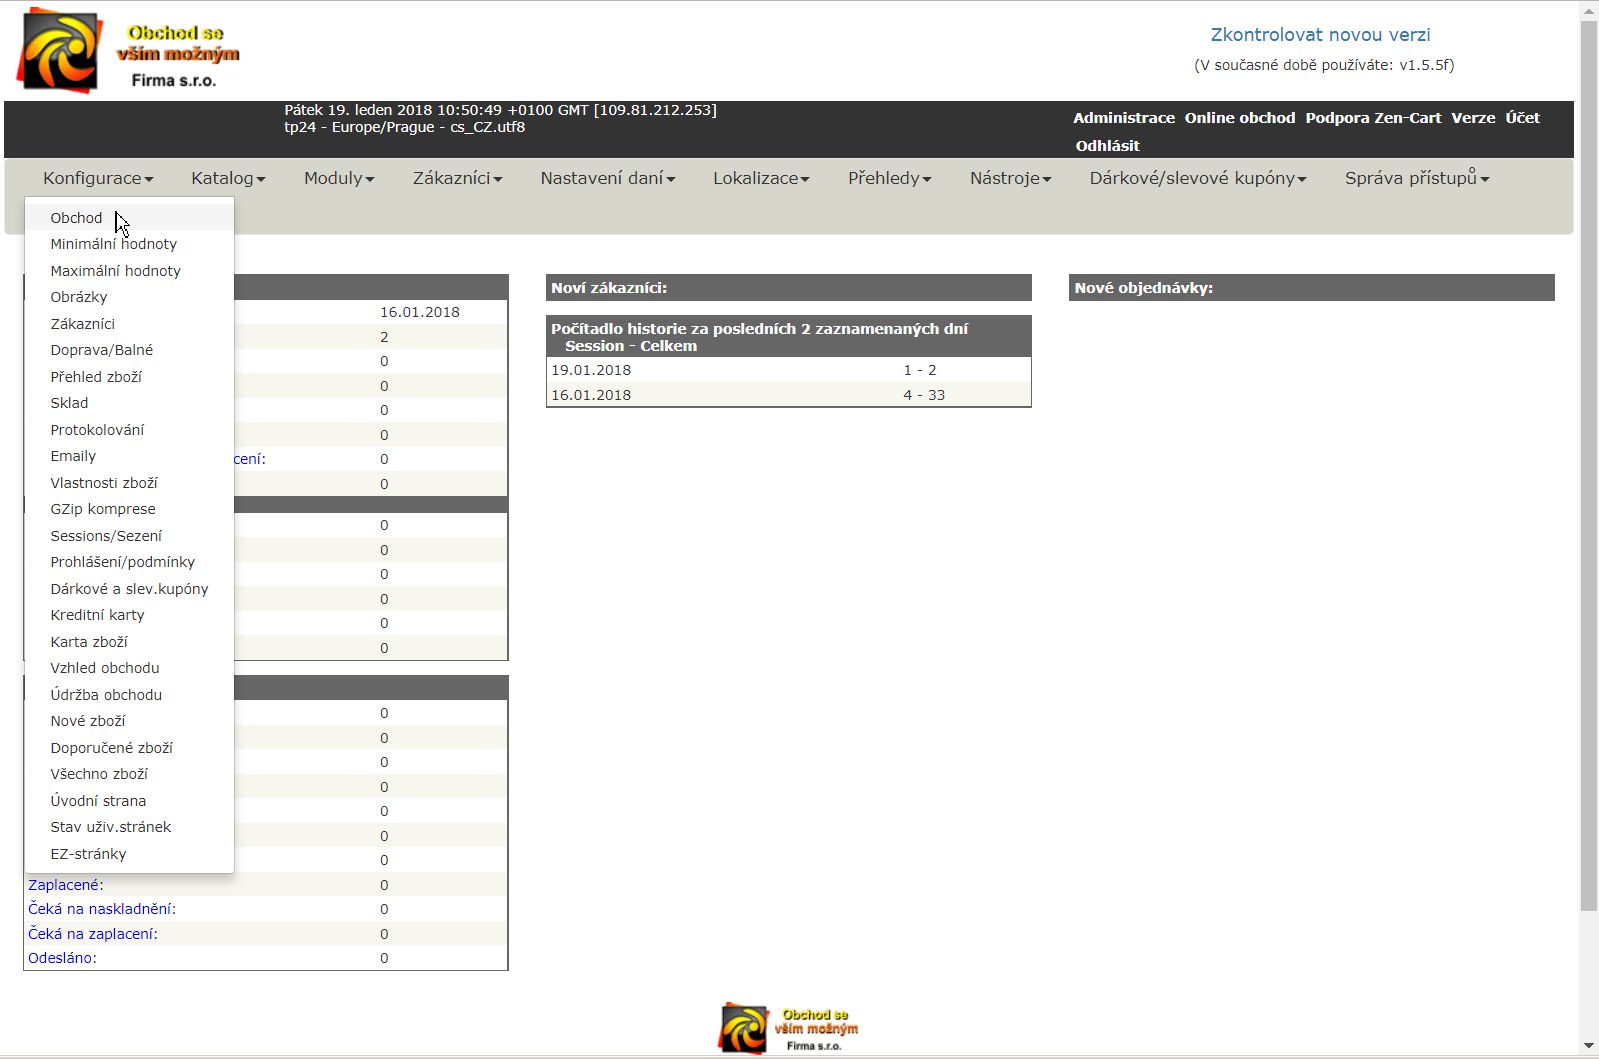1599x1059 pixels.
Task: Click the Zaplacené order status link
Action: click(x=64, y=885)
